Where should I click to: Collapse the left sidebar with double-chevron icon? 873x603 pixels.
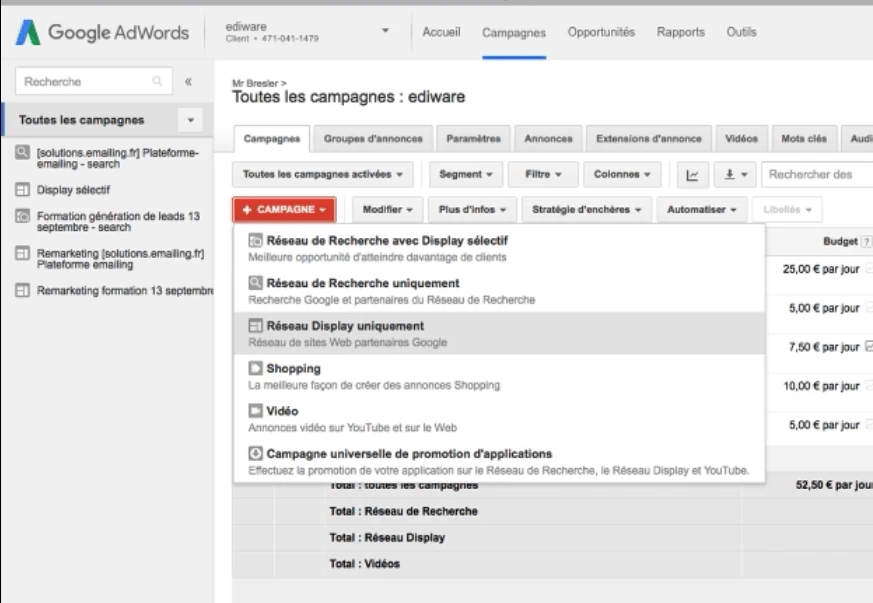(188, 82)
